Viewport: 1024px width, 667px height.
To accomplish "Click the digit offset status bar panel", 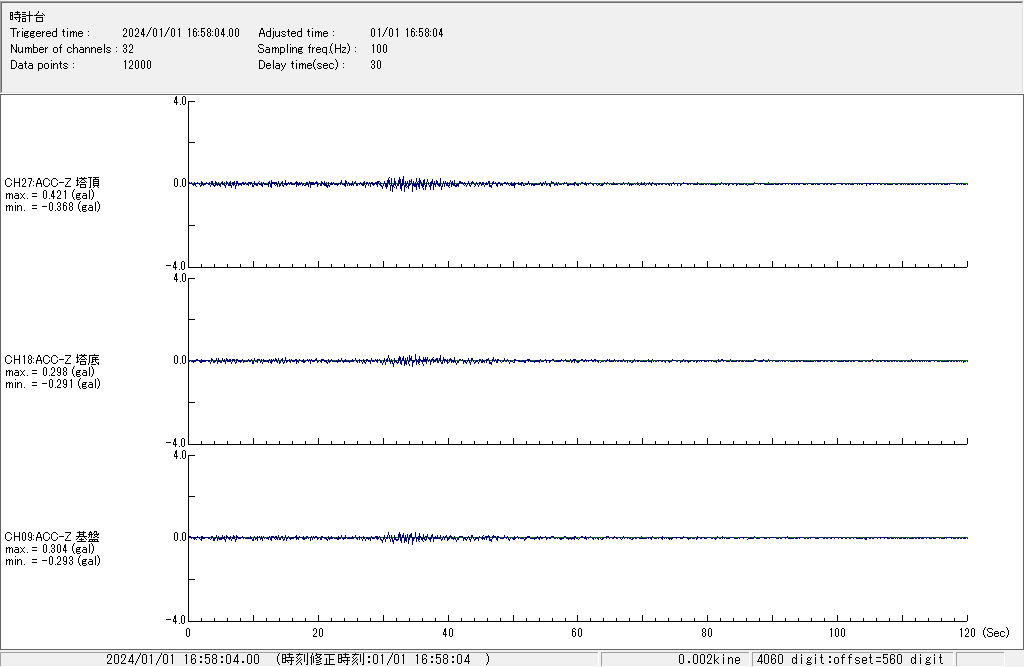I will pyautogui.click(x=850, y=659).
